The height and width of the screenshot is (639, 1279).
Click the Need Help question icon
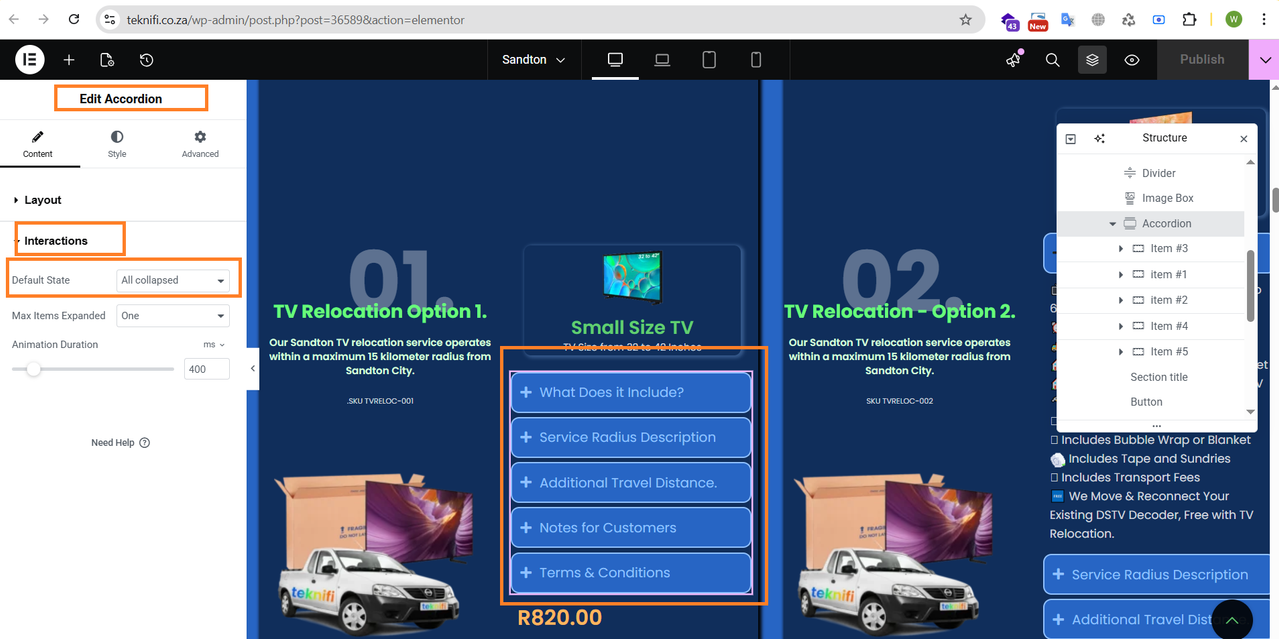[x=145, y=443]
